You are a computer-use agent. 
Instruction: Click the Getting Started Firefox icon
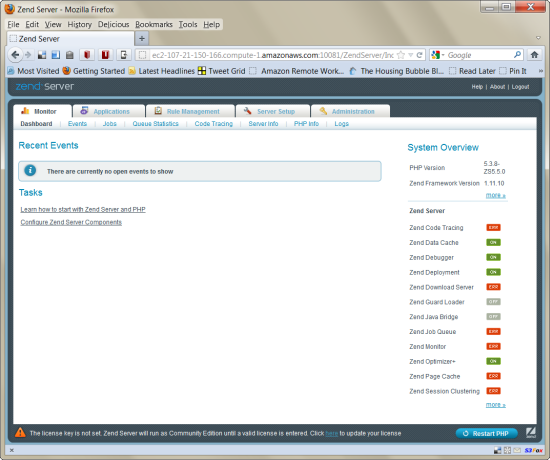pyautogui.click(x=66, y=71)
